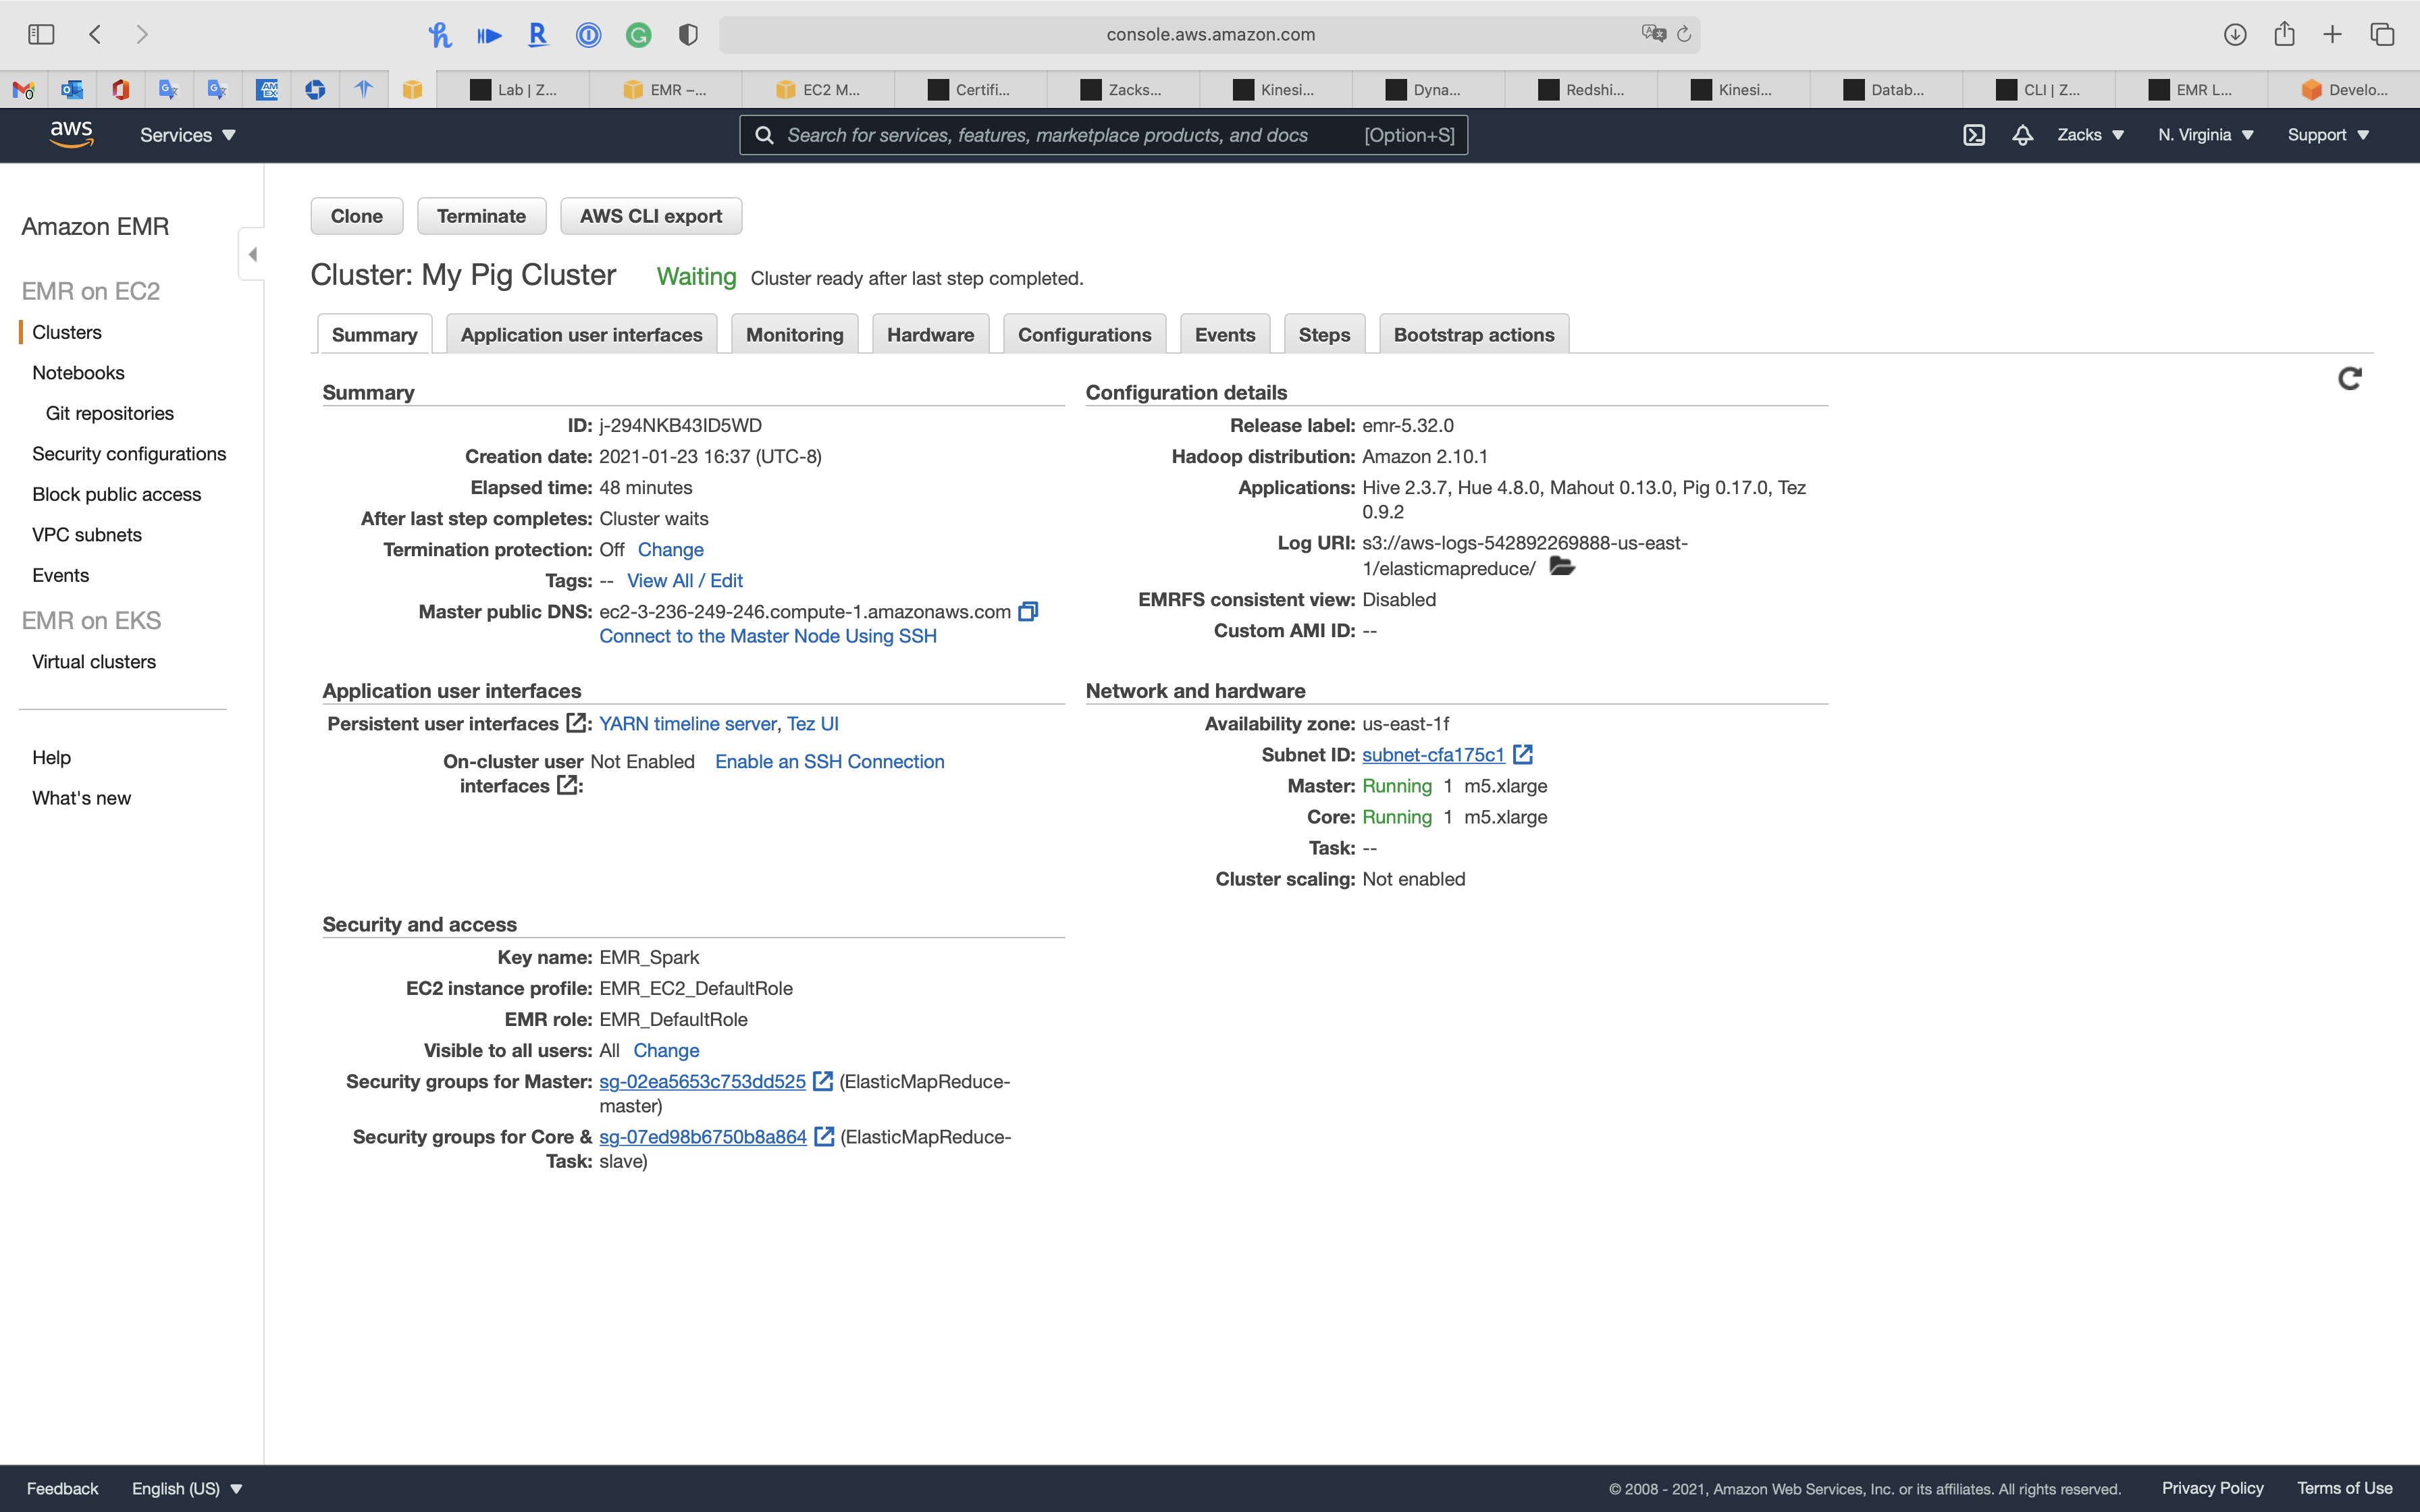The width and height of the screenshot is (2420, 1512).
Task: Open the Zacks account dropdown
Action: 2090,135
